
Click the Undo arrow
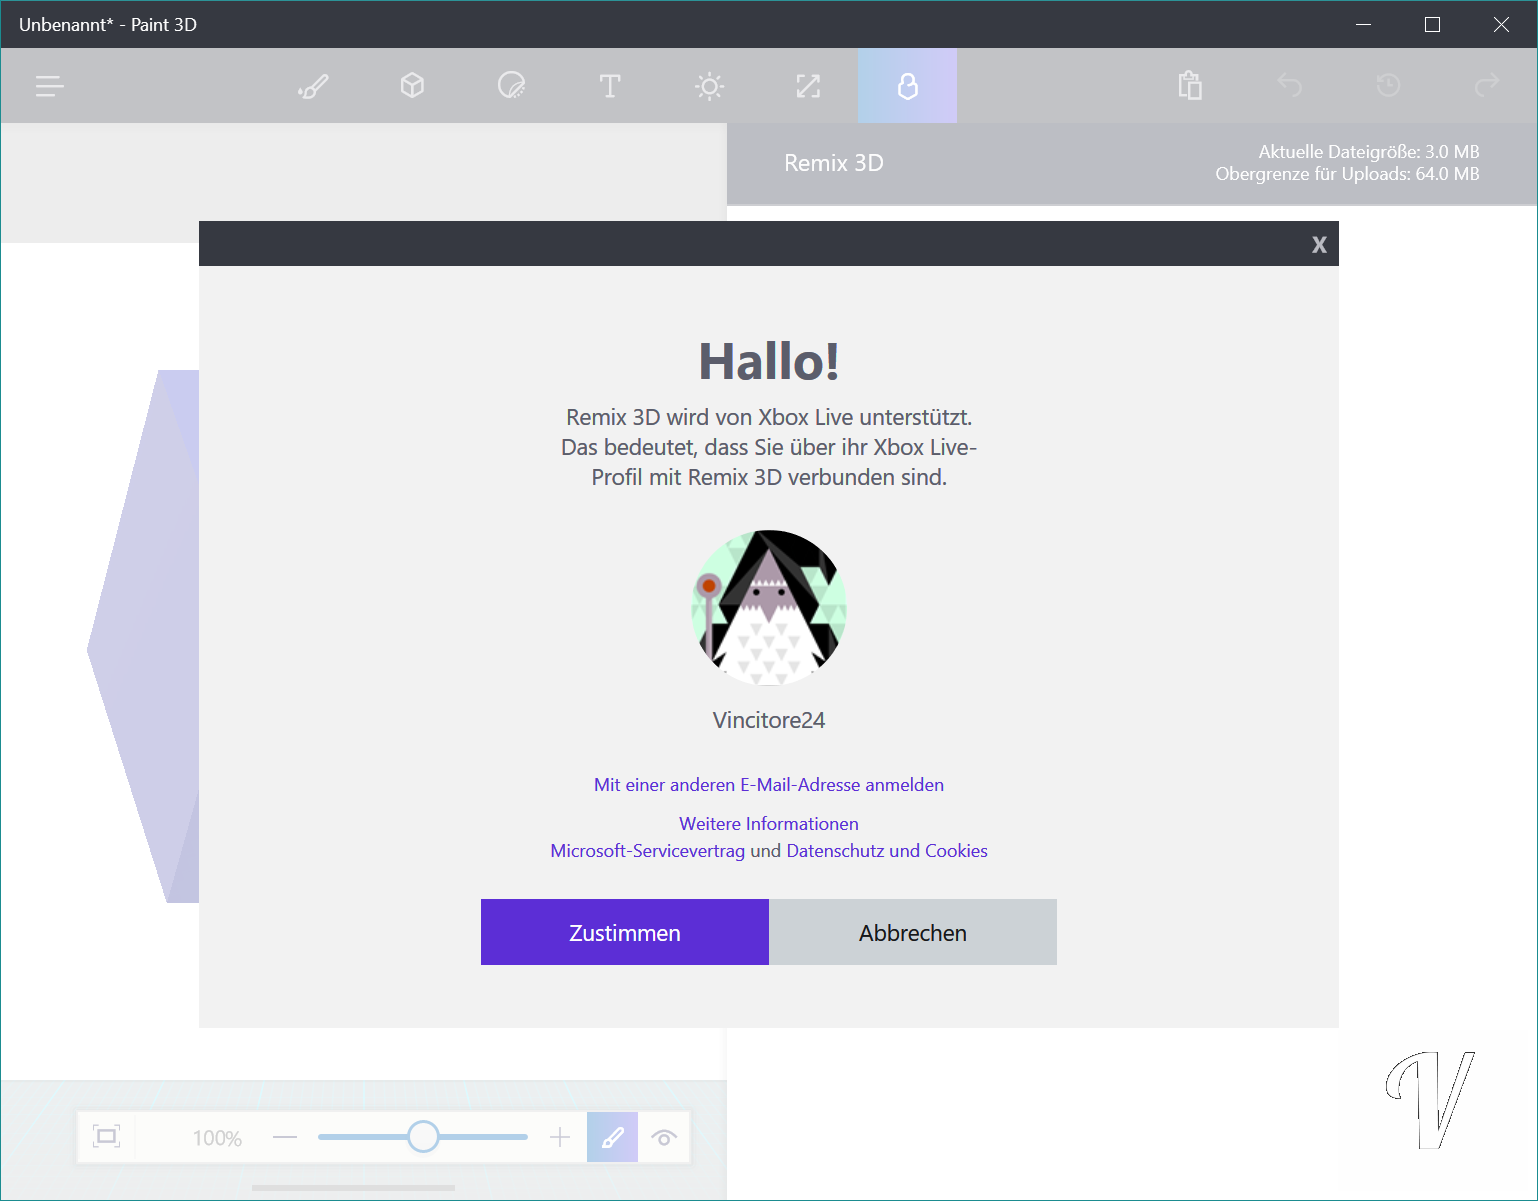point(1289,86)
